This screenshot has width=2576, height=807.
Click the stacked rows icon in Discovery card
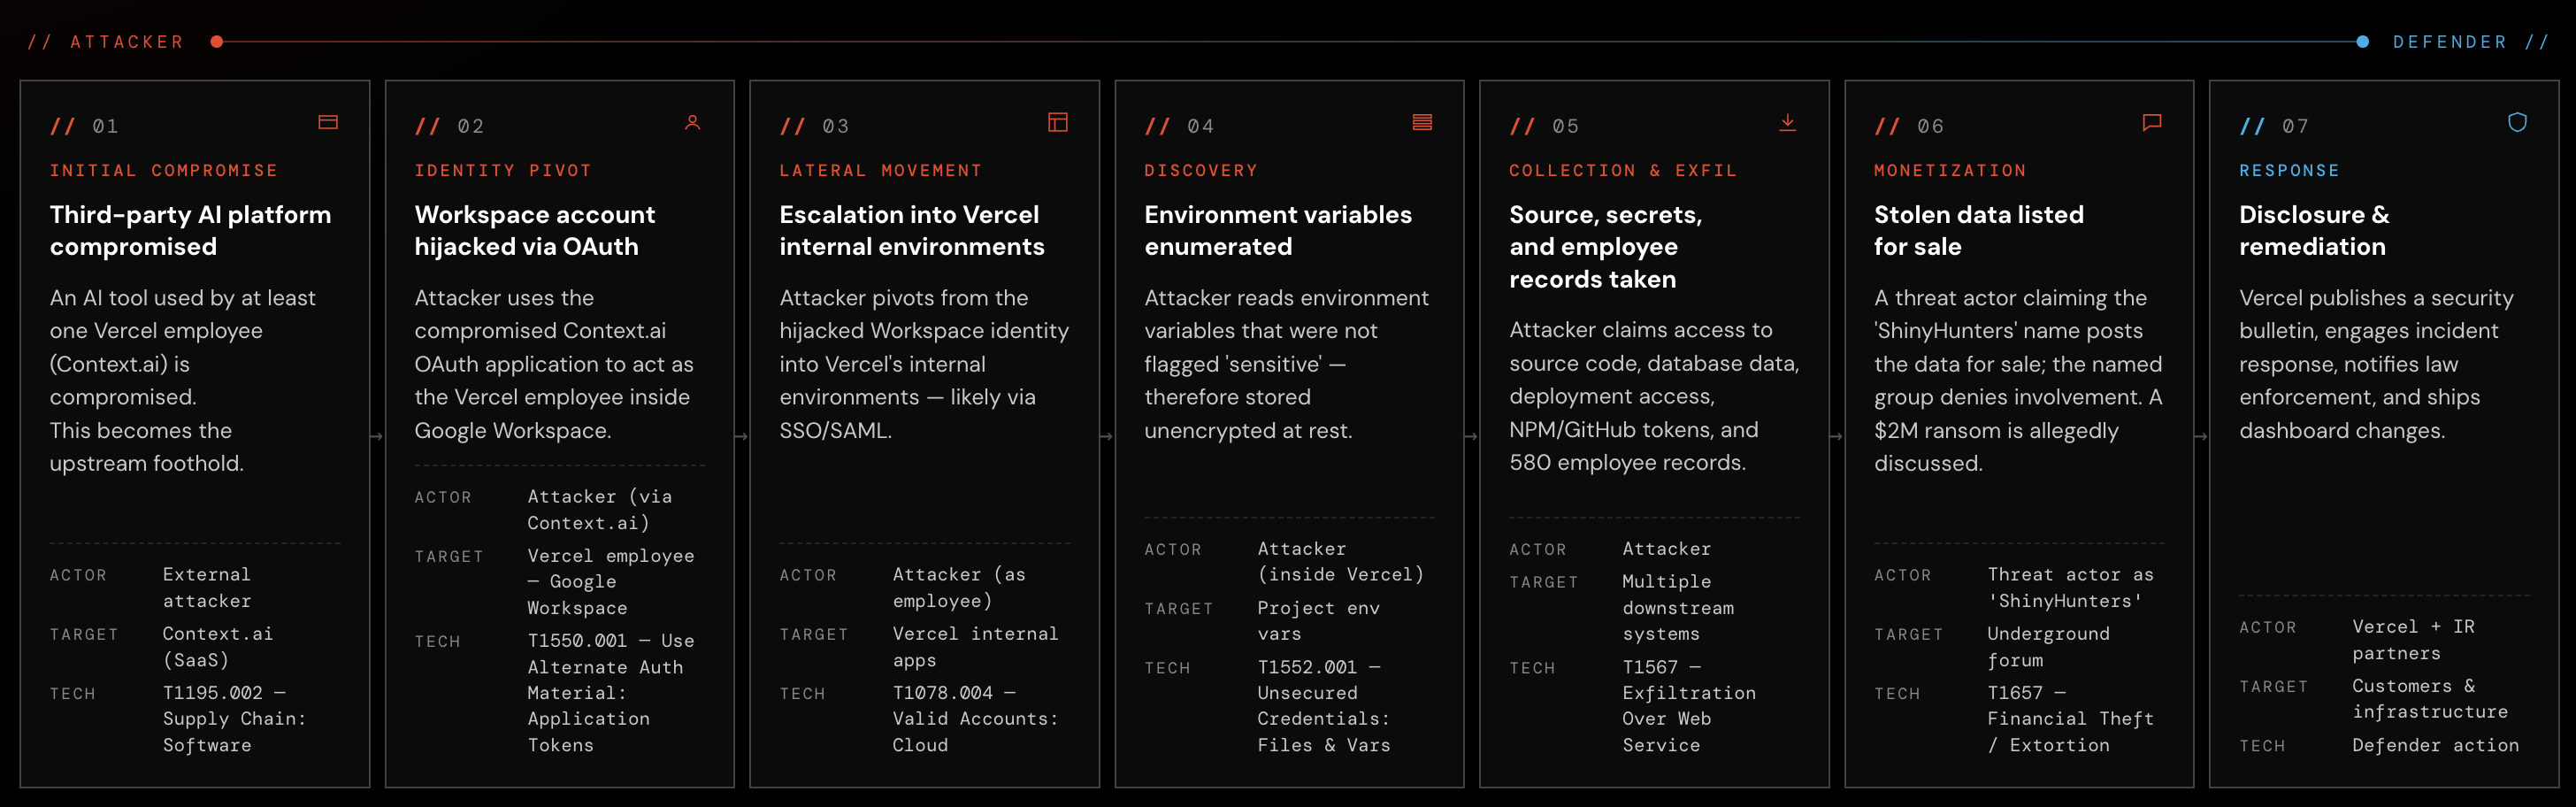(x=1422, y=122)
